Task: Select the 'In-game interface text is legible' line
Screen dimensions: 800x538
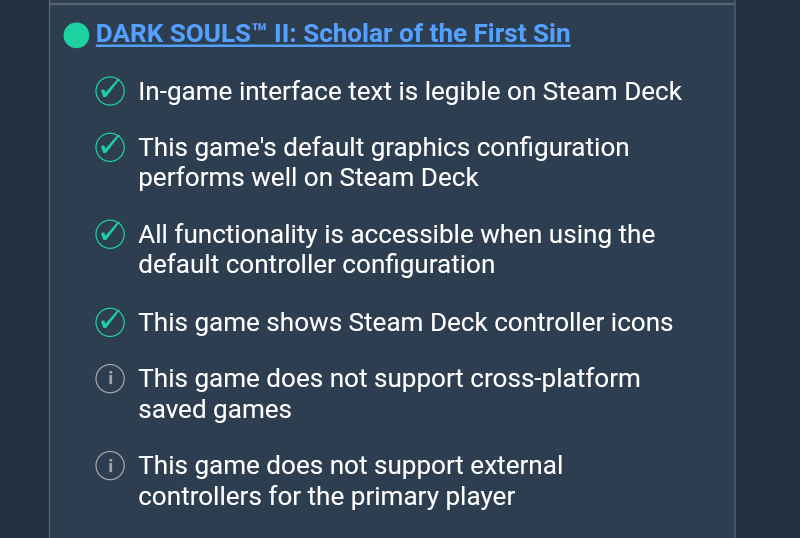Action: tap(410, 92)
